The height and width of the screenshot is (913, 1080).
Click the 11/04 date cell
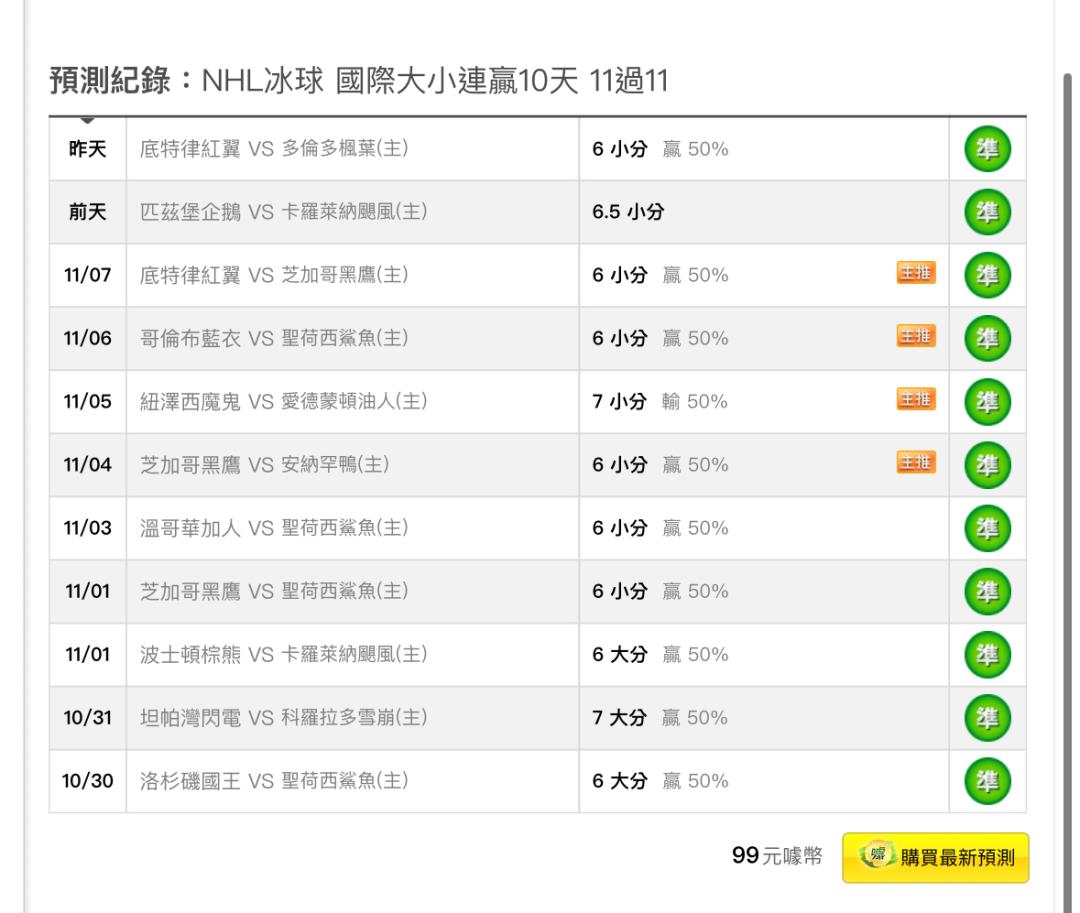coord(87,465)
